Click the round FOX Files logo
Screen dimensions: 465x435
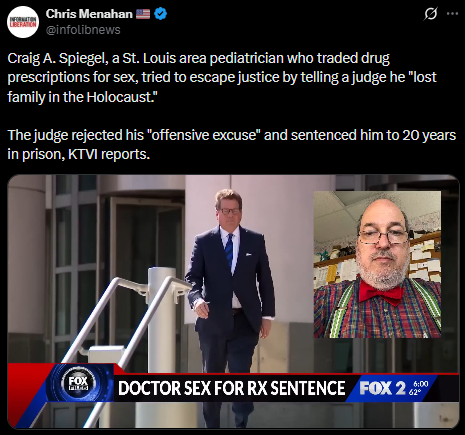tap(78, 383)
